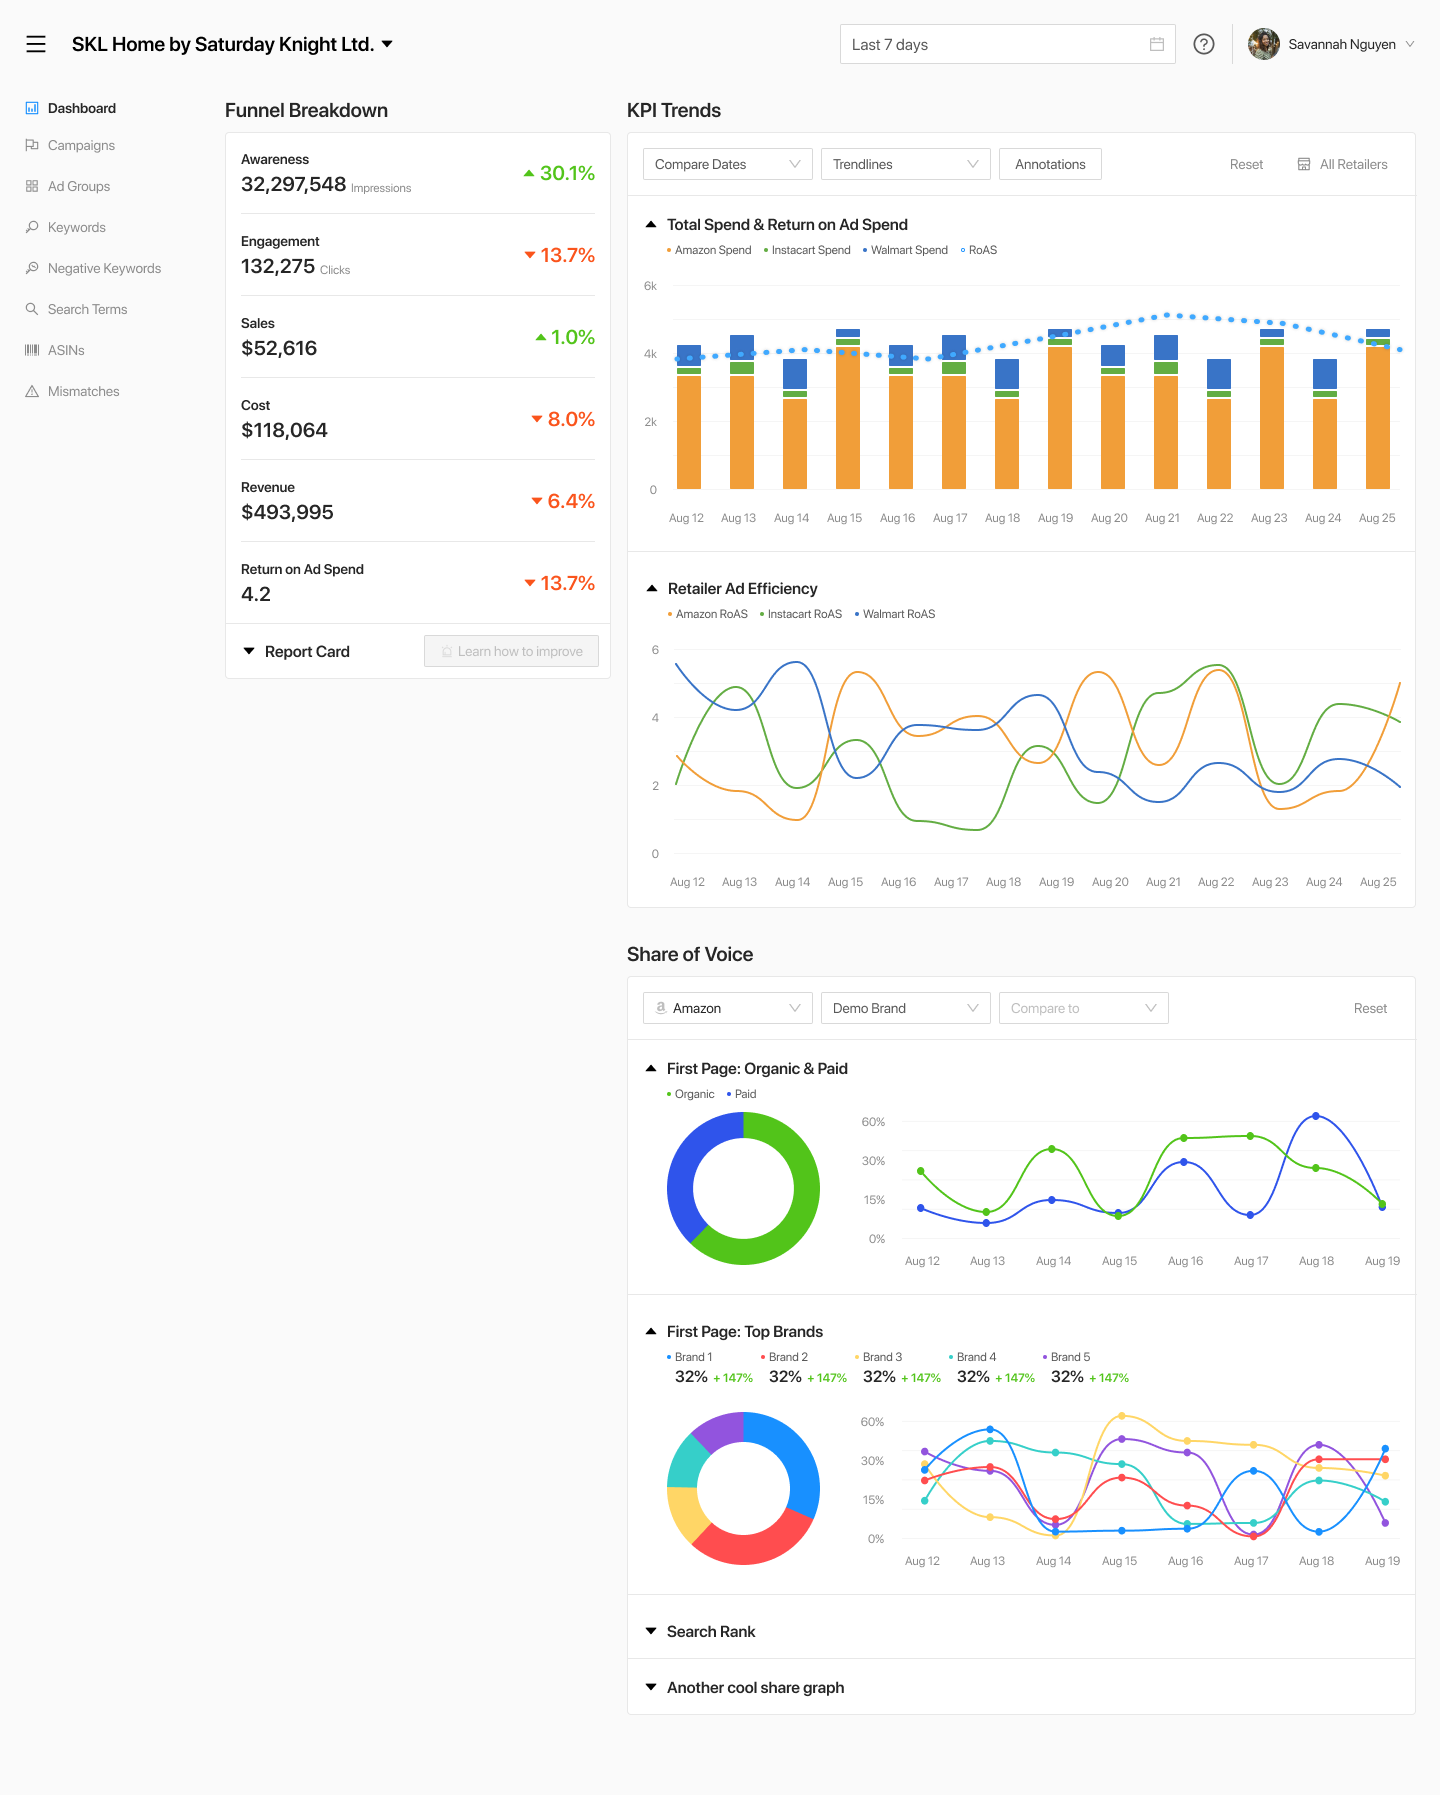This screenshot has height=1795, width=1440.
Task: Open Ad Groups from the sidebar
Action: (78, 186)
